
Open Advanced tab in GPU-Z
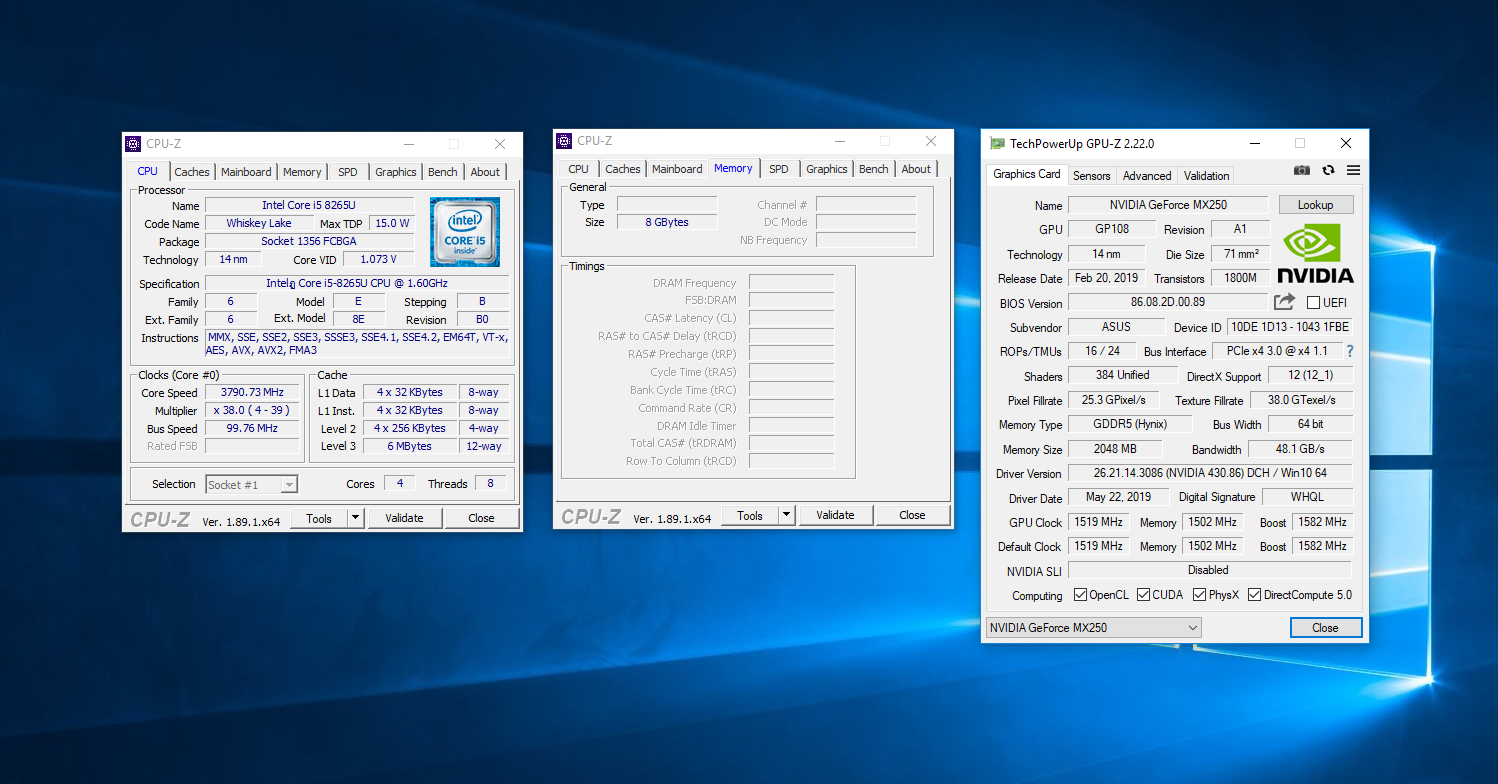tap(1147, 175)
